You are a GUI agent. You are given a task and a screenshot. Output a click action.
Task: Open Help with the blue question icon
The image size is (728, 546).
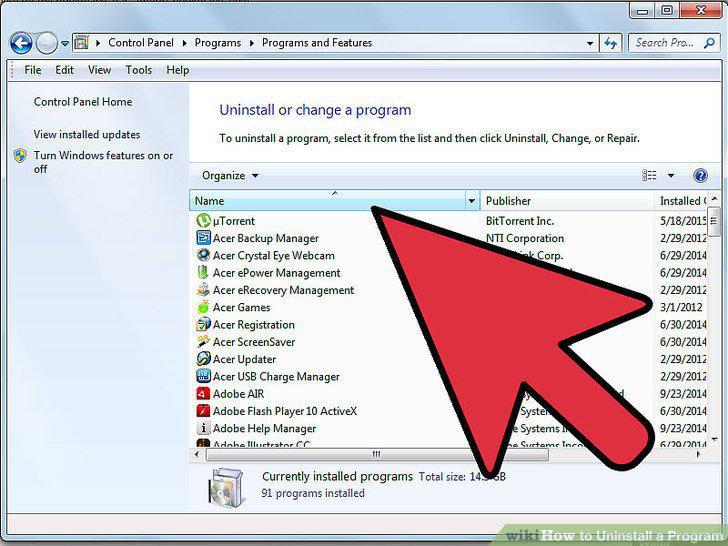700,176
